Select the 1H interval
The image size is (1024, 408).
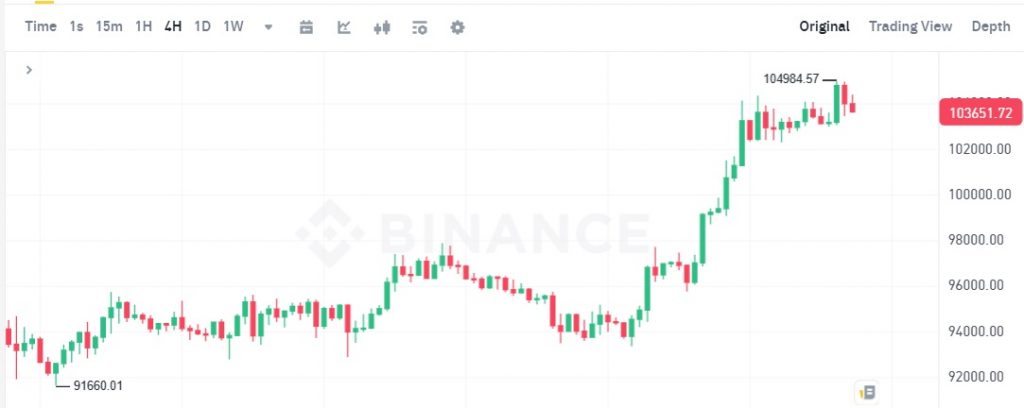pos(144,27)
